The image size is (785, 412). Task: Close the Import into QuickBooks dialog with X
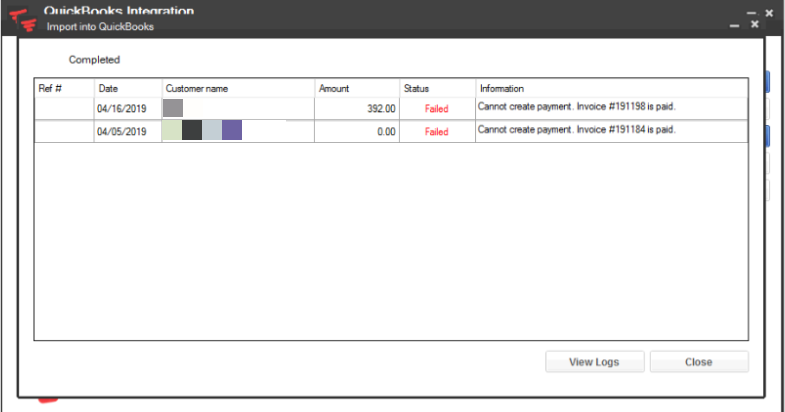754,24
